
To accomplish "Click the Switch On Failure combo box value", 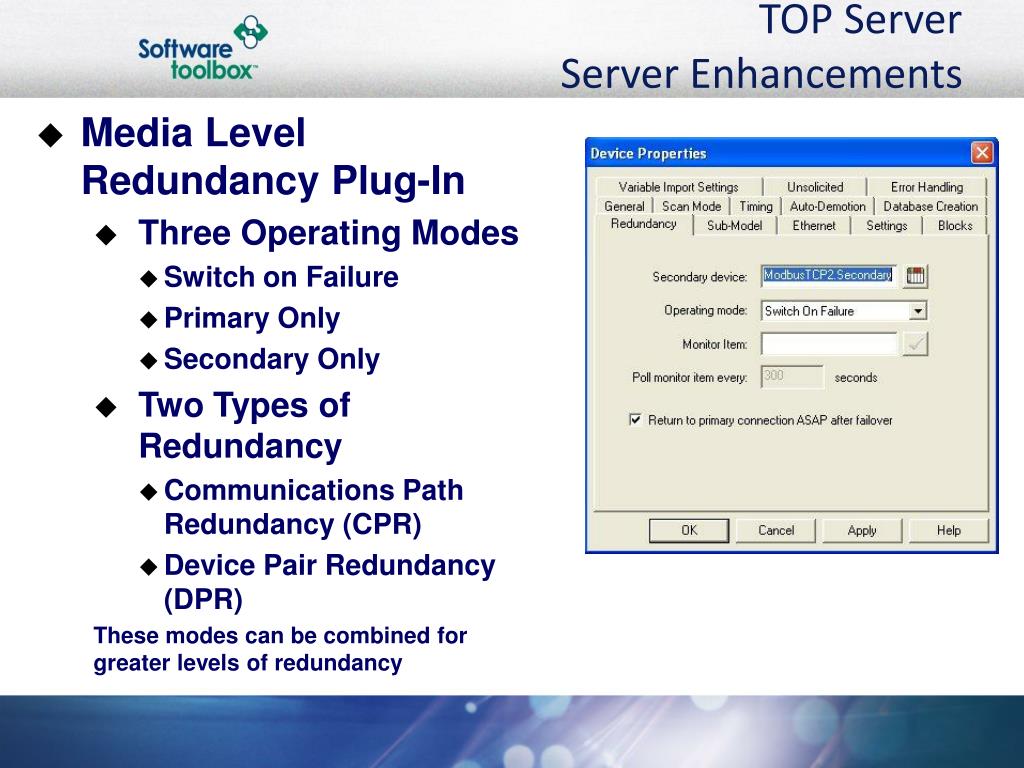I will pyautogui.click(x=835, y=311).
